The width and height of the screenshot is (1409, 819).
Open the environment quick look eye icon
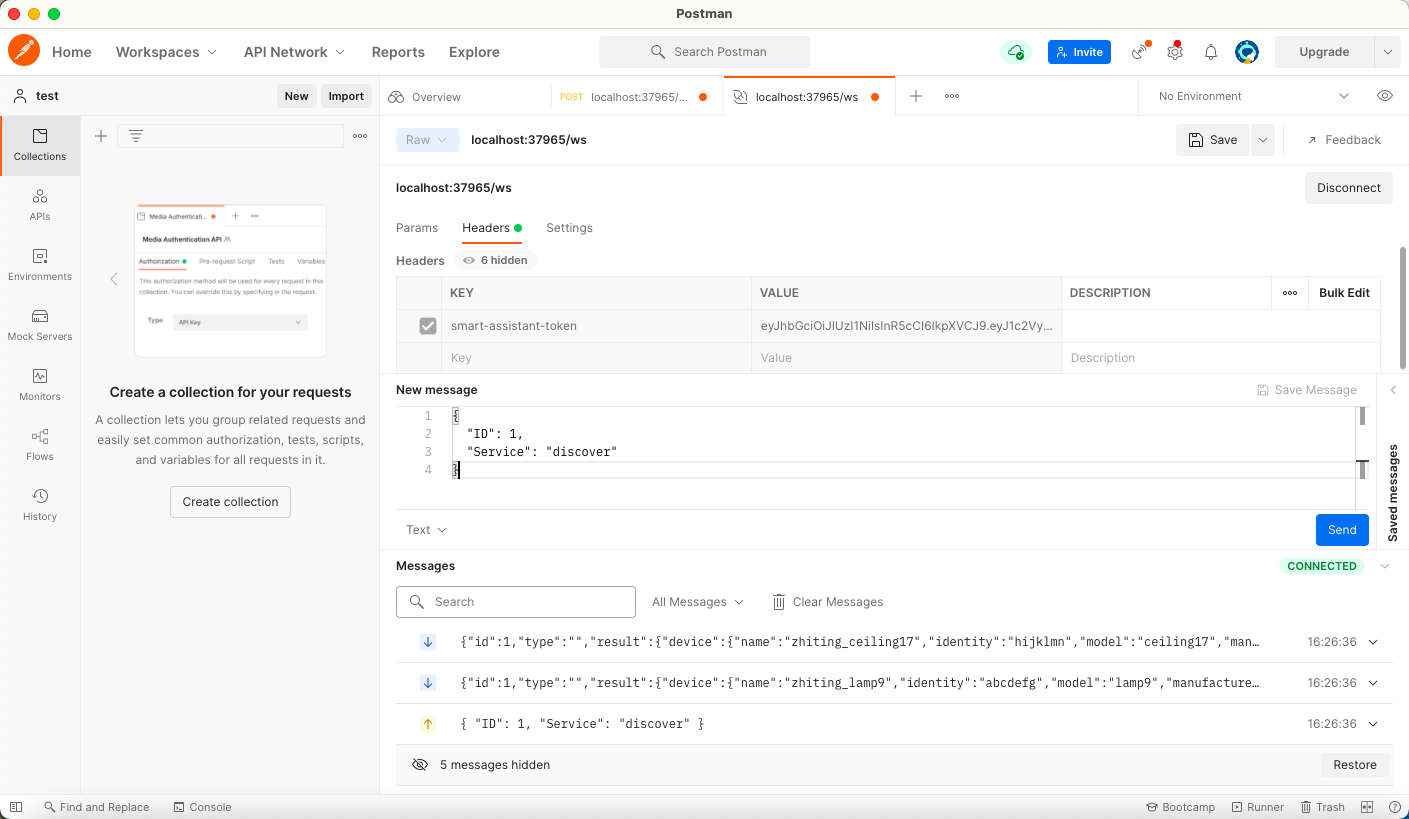pos(1385,96)
